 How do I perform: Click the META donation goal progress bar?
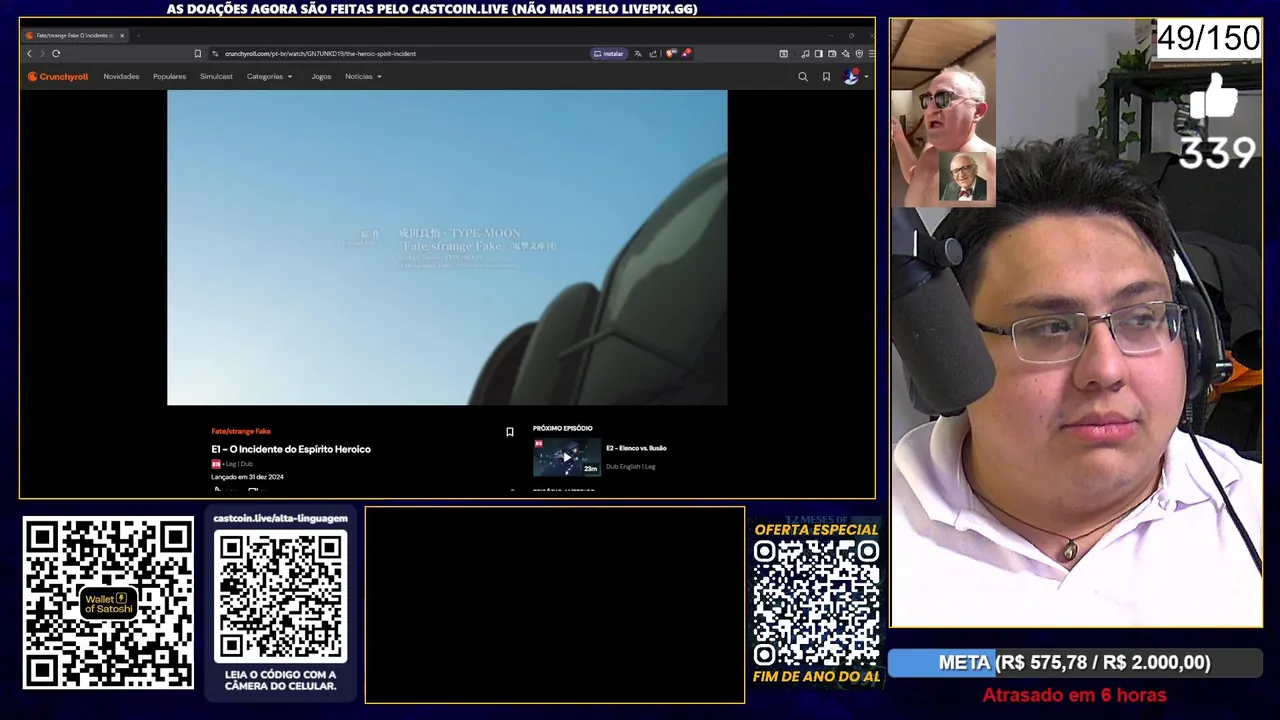click(x=1075, y=663)
